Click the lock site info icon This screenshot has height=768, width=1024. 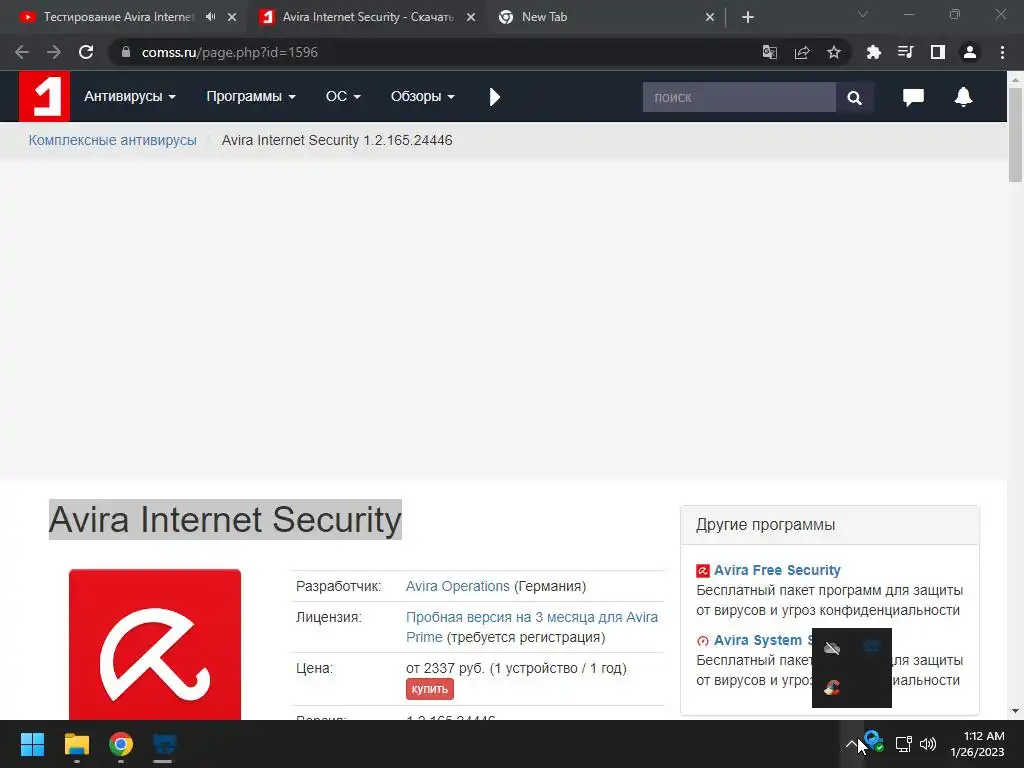[126, 52]
